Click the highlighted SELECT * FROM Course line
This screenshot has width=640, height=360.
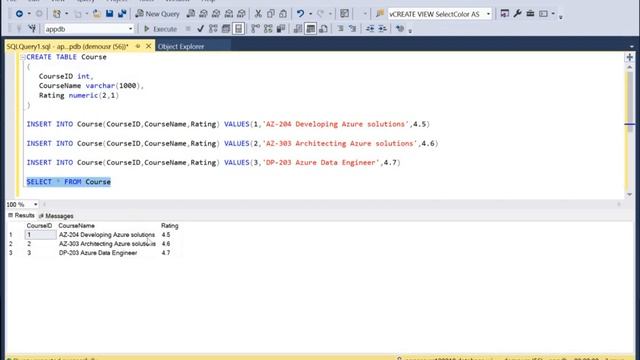[69, 182]
